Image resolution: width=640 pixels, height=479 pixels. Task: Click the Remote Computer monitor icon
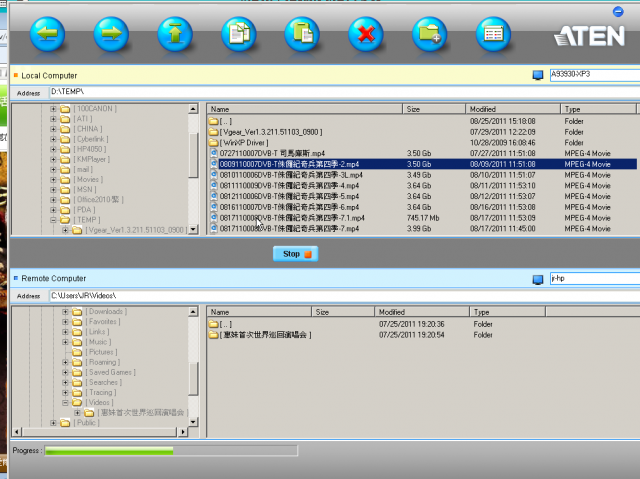538,279
